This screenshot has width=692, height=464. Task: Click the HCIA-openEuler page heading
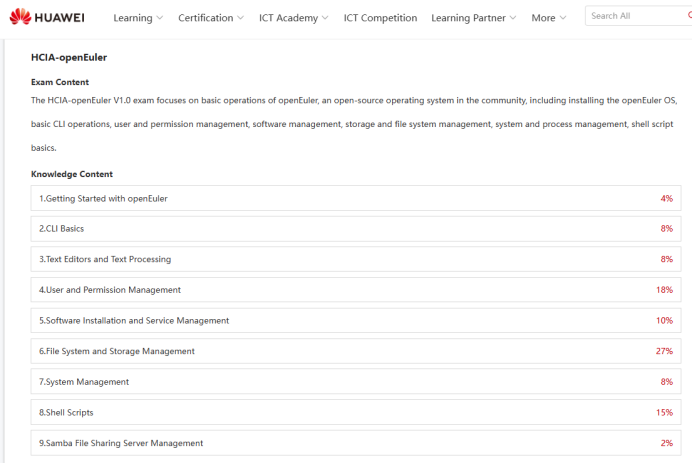pos(69,57)
